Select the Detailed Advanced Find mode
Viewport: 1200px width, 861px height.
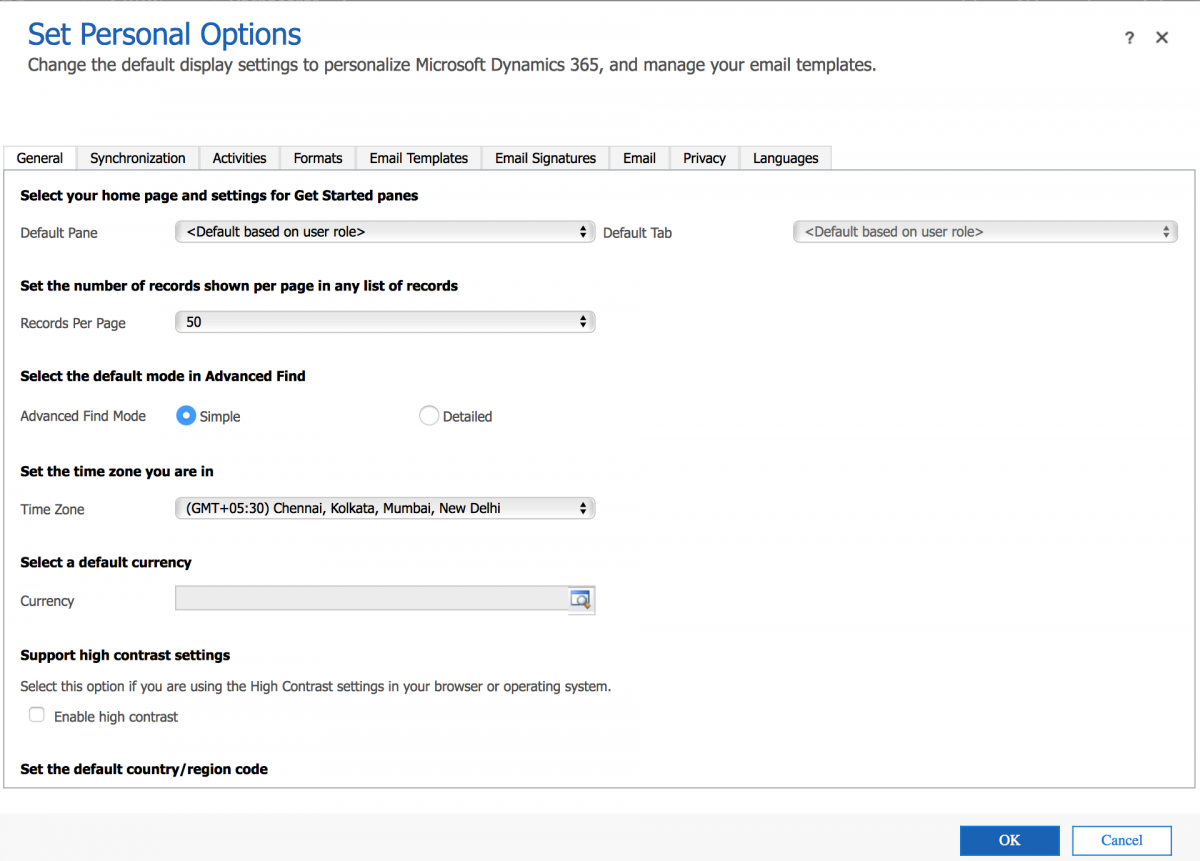pos(429,416)
